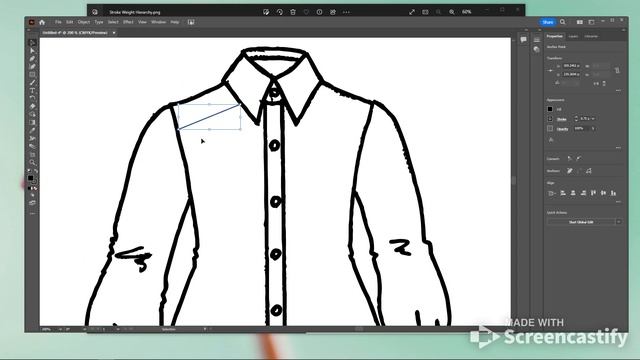Switch to the Layers panel tab

(573, 36)
